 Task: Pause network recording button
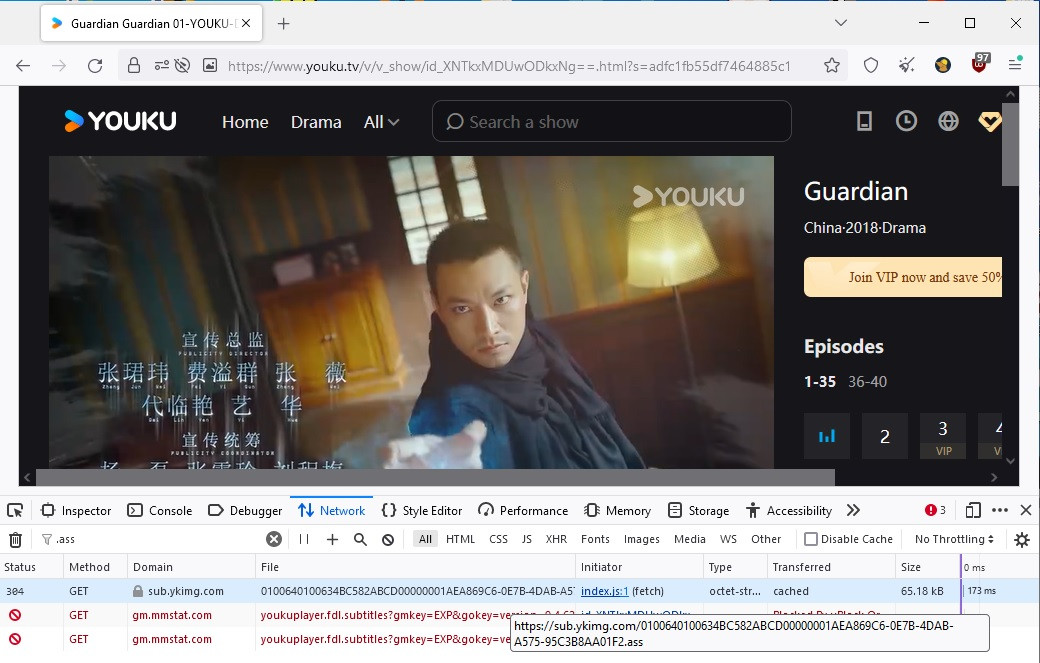coord(304,539)
